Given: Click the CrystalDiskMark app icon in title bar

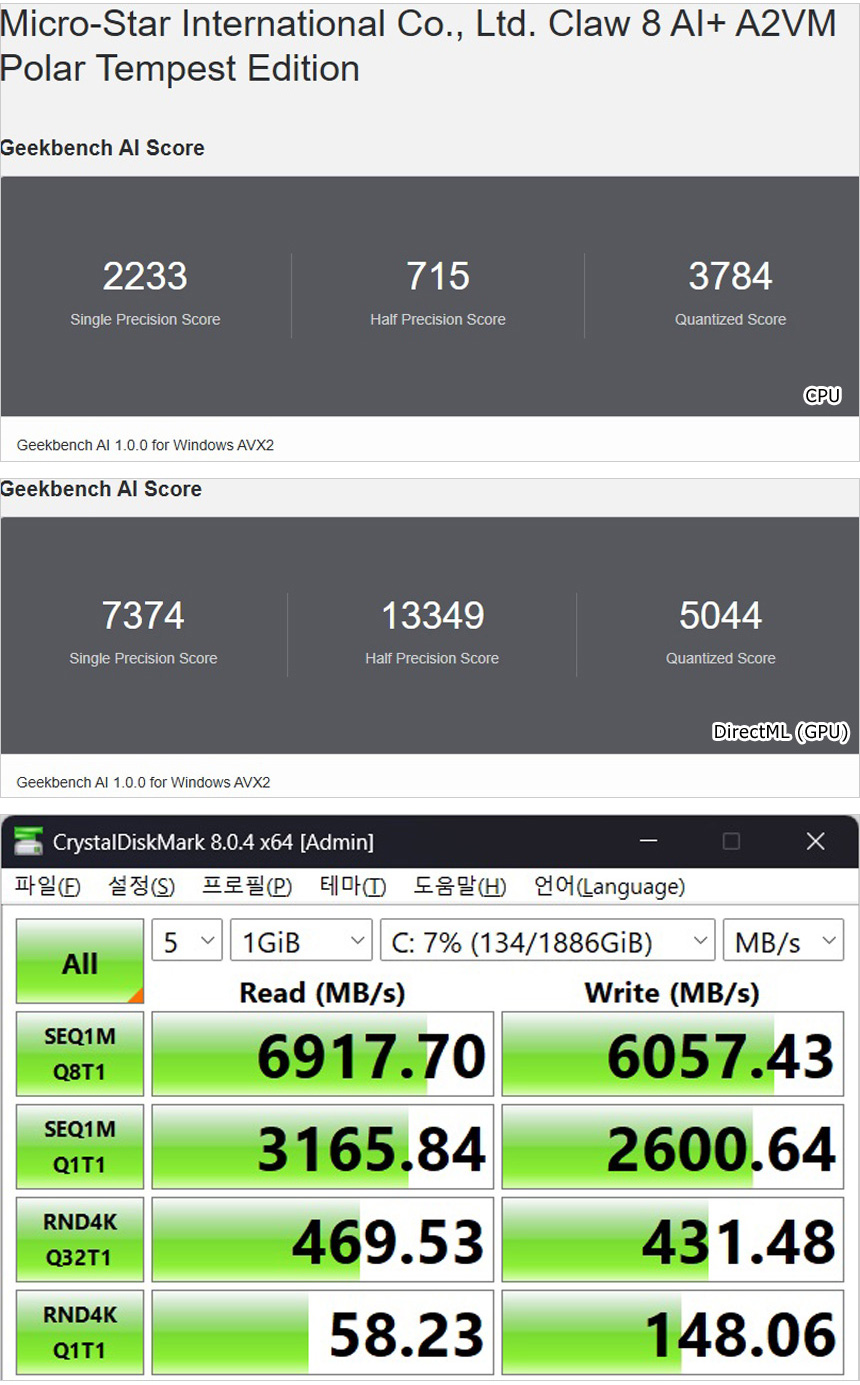Looking at the screenshot, I should point(28,842).
